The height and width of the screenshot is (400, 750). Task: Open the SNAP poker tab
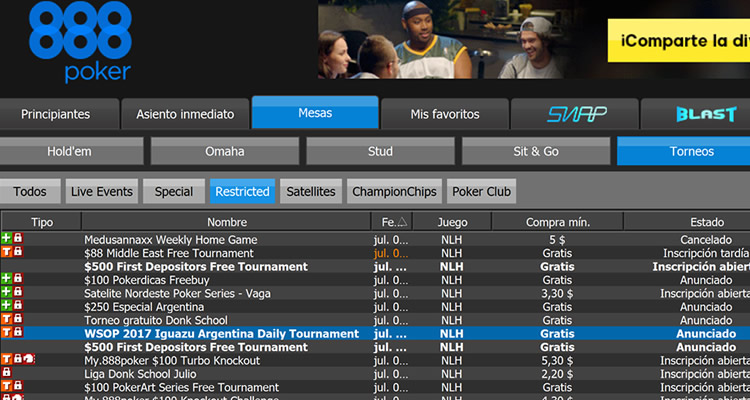574,114
